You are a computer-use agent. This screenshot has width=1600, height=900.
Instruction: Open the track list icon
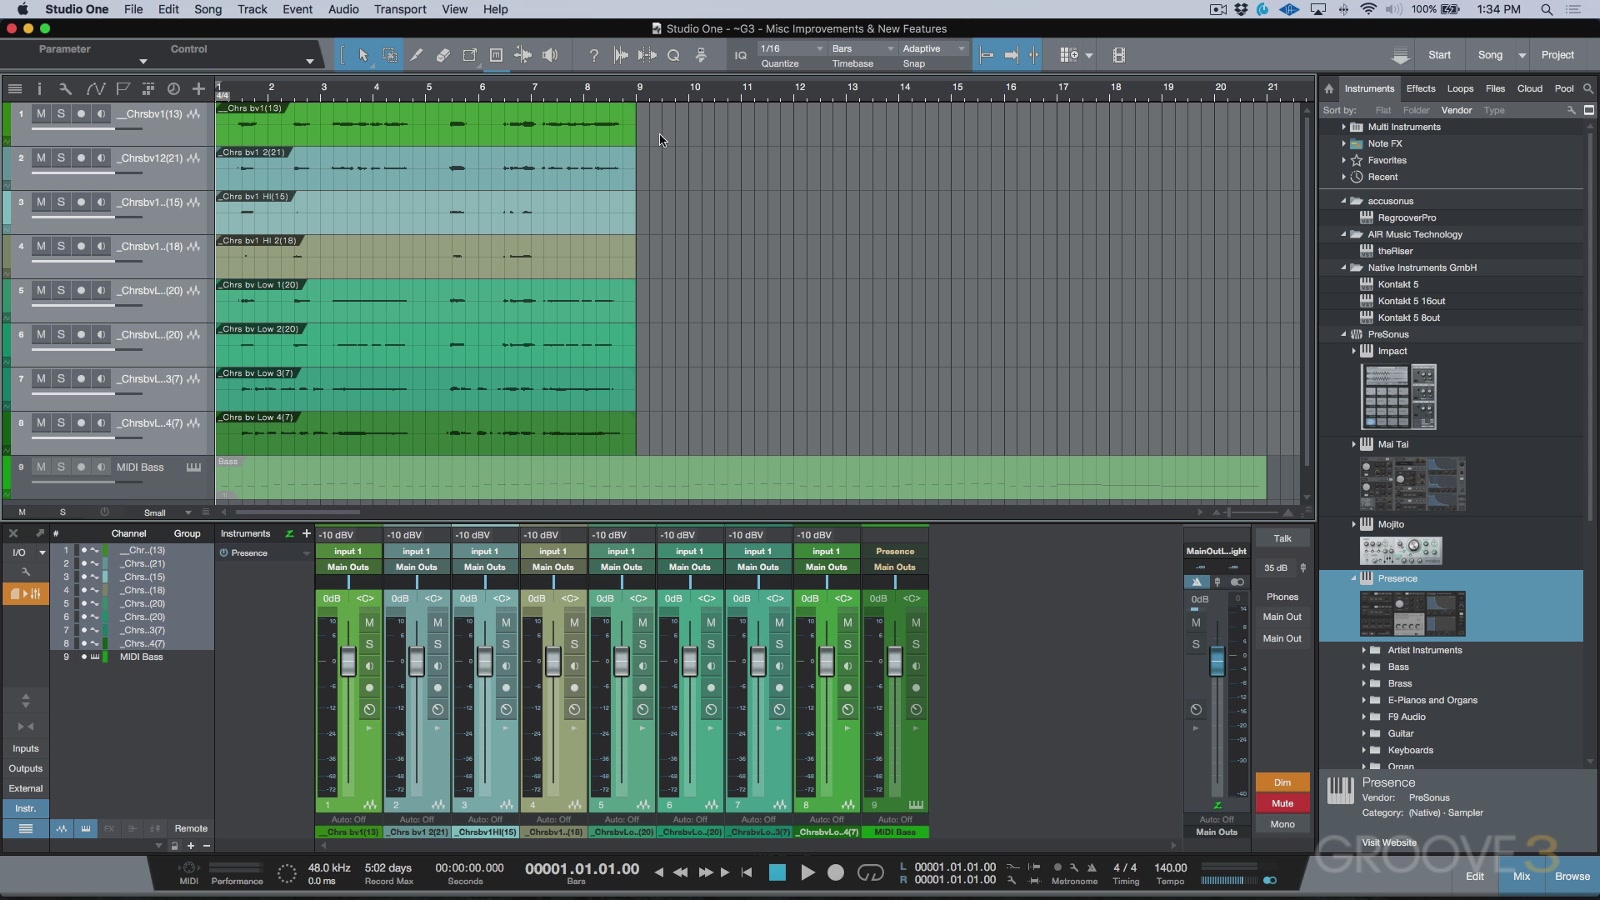(14, 88)
